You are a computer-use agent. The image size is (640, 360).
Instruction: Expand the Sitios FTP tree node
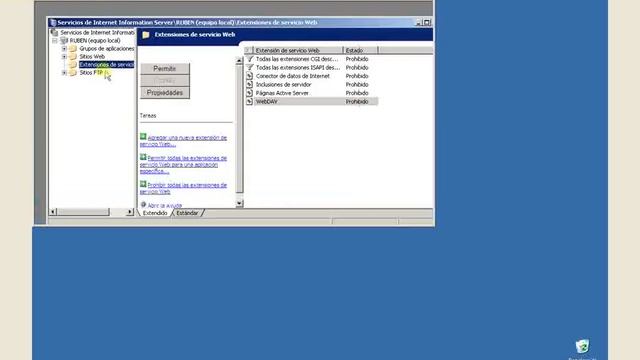[64, 73]
